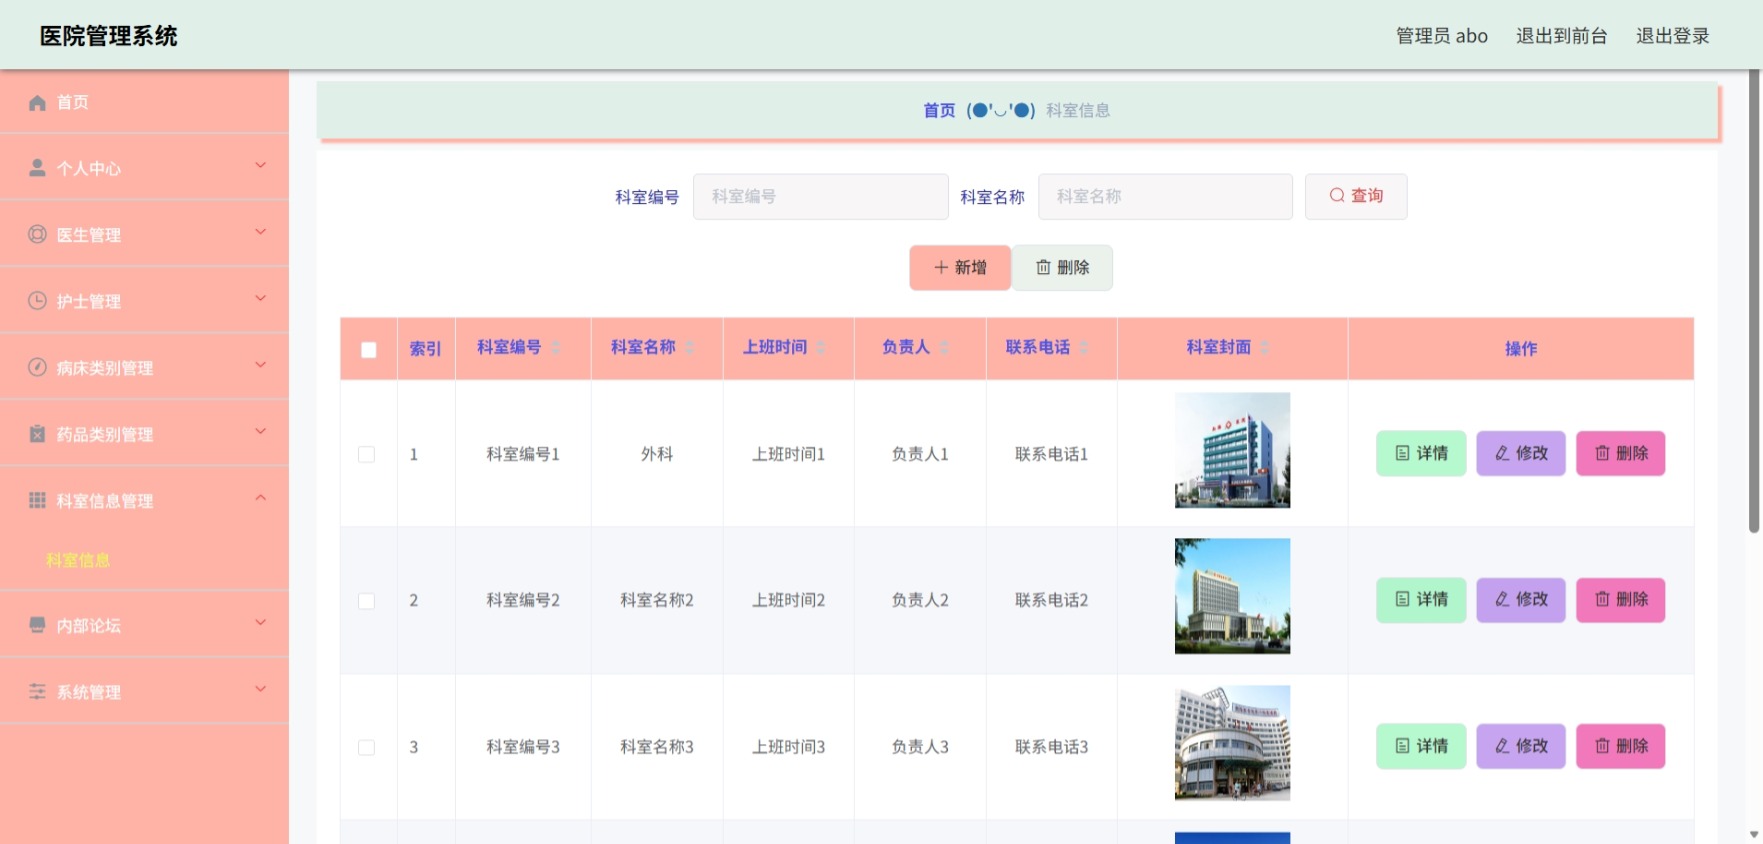This screenshot has width=1763, height=844.
Task: Sort by 负责人 column arrows
Action: (x=944, y=348)
